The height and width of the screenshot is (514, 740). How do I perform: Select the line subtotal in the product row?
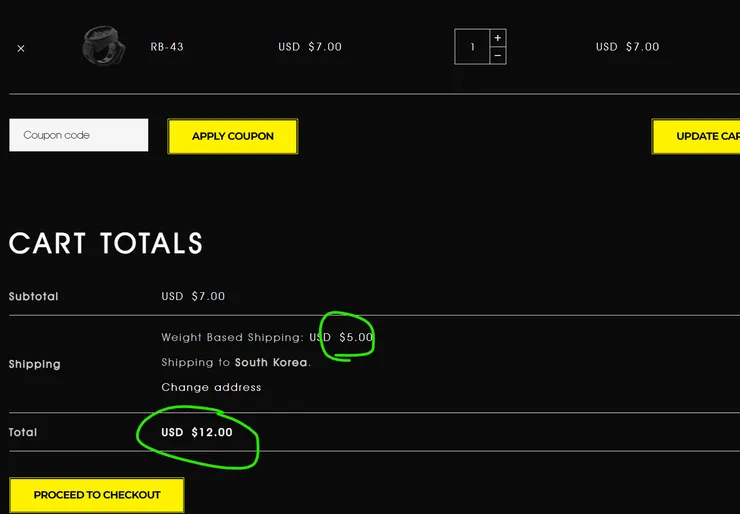[627, 47]
